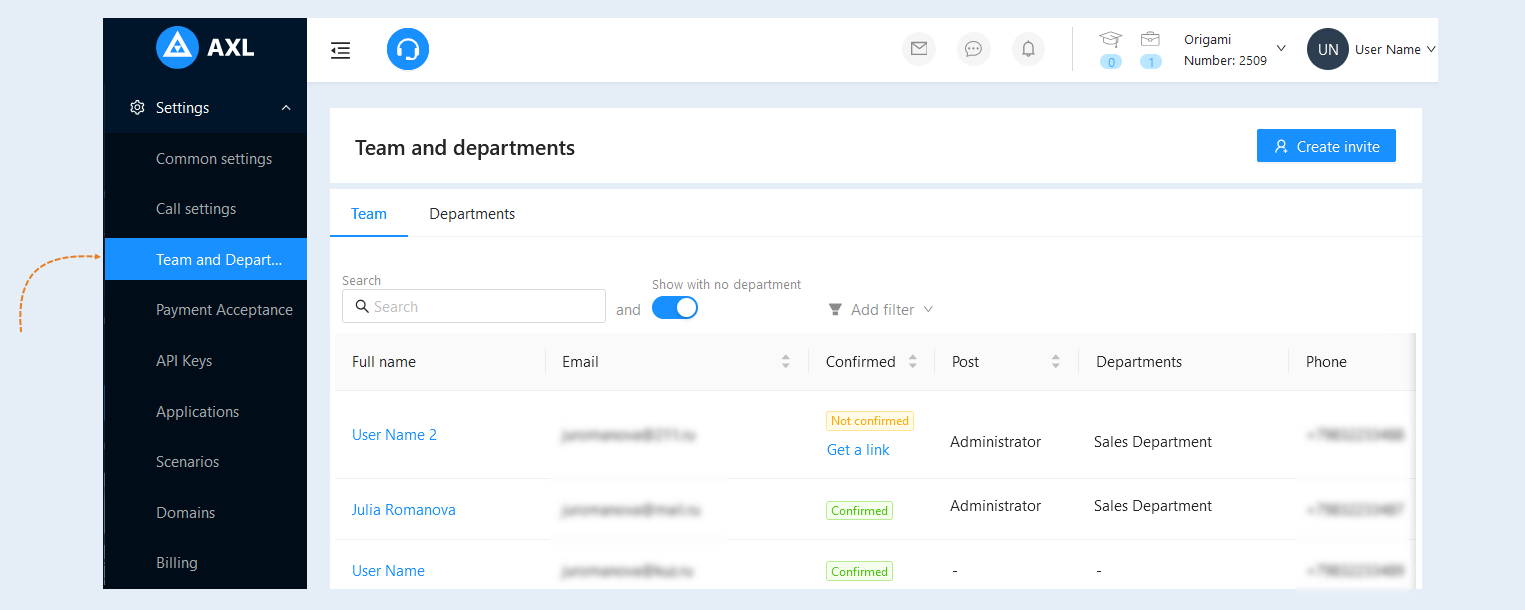Open the User Name row link
The width and height of the screenshot is (1525, 610).
388,571
